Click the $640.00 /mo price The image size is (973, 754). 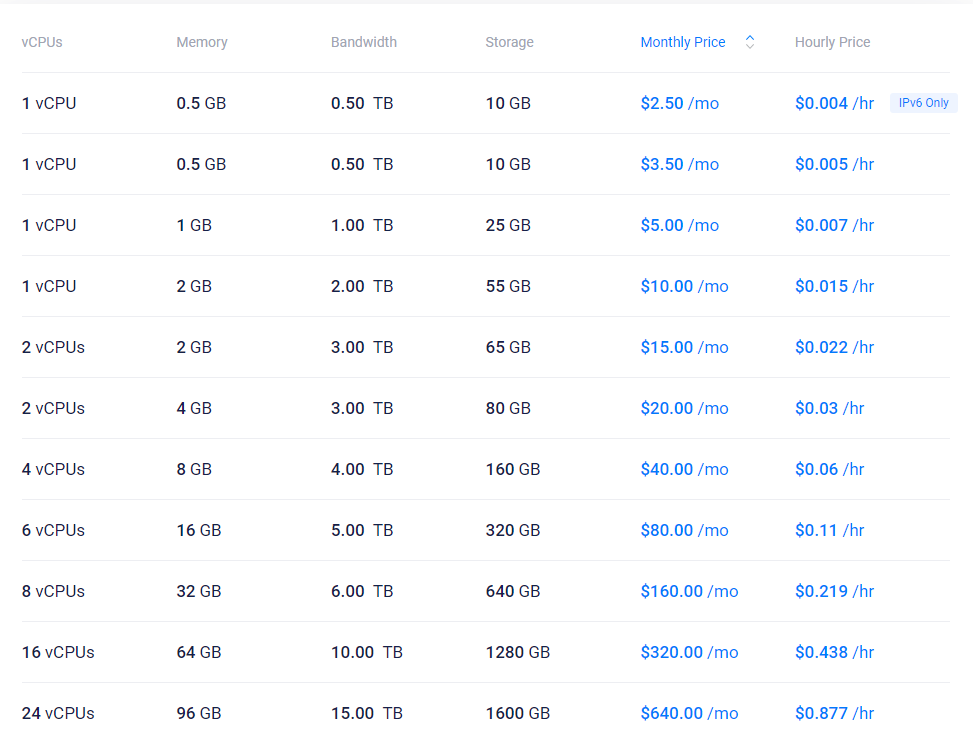click(x=689, y=713)
